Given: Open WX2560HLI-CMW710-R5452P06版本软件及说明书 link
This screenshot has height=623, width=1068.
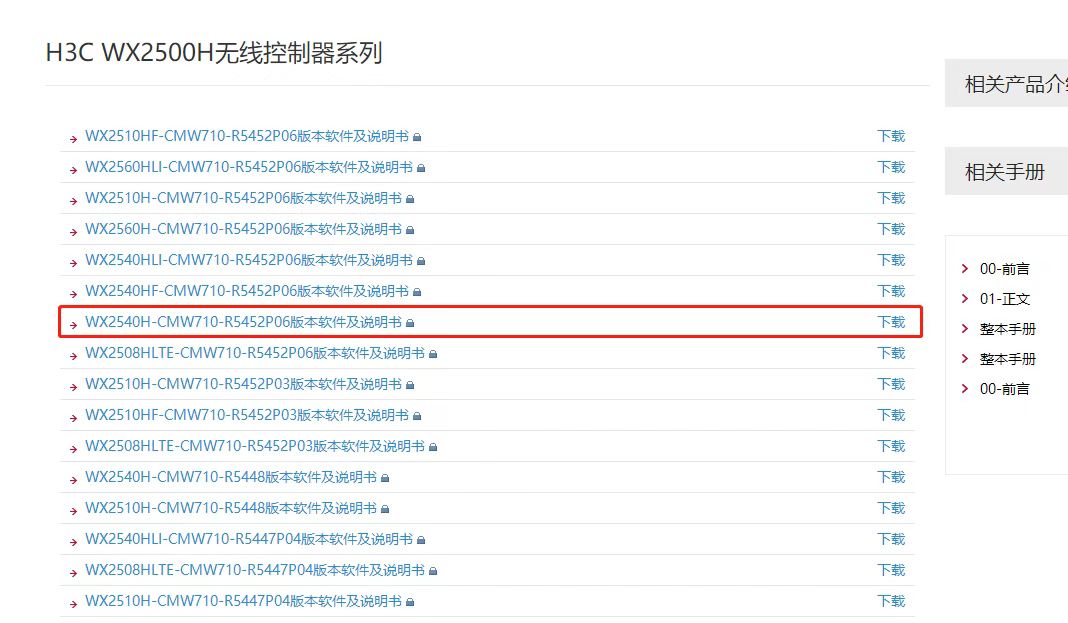Looking at the screenshot, I should (x=249, y=167).
